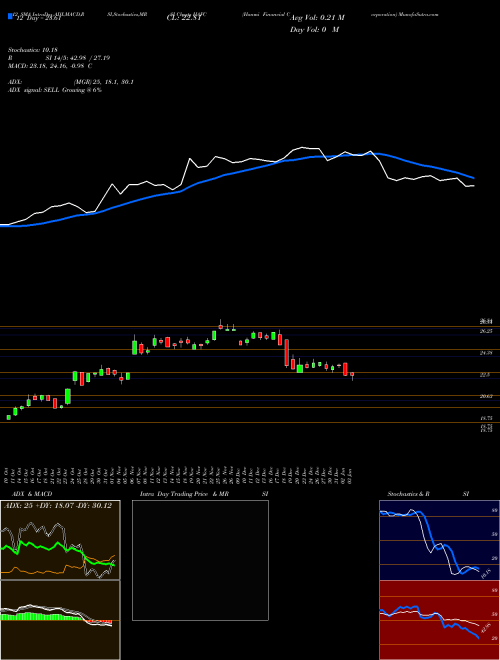Click the '12 Day = 23.61' label
500x660 pixels.
pyautogui.click(x=39, y=18)
